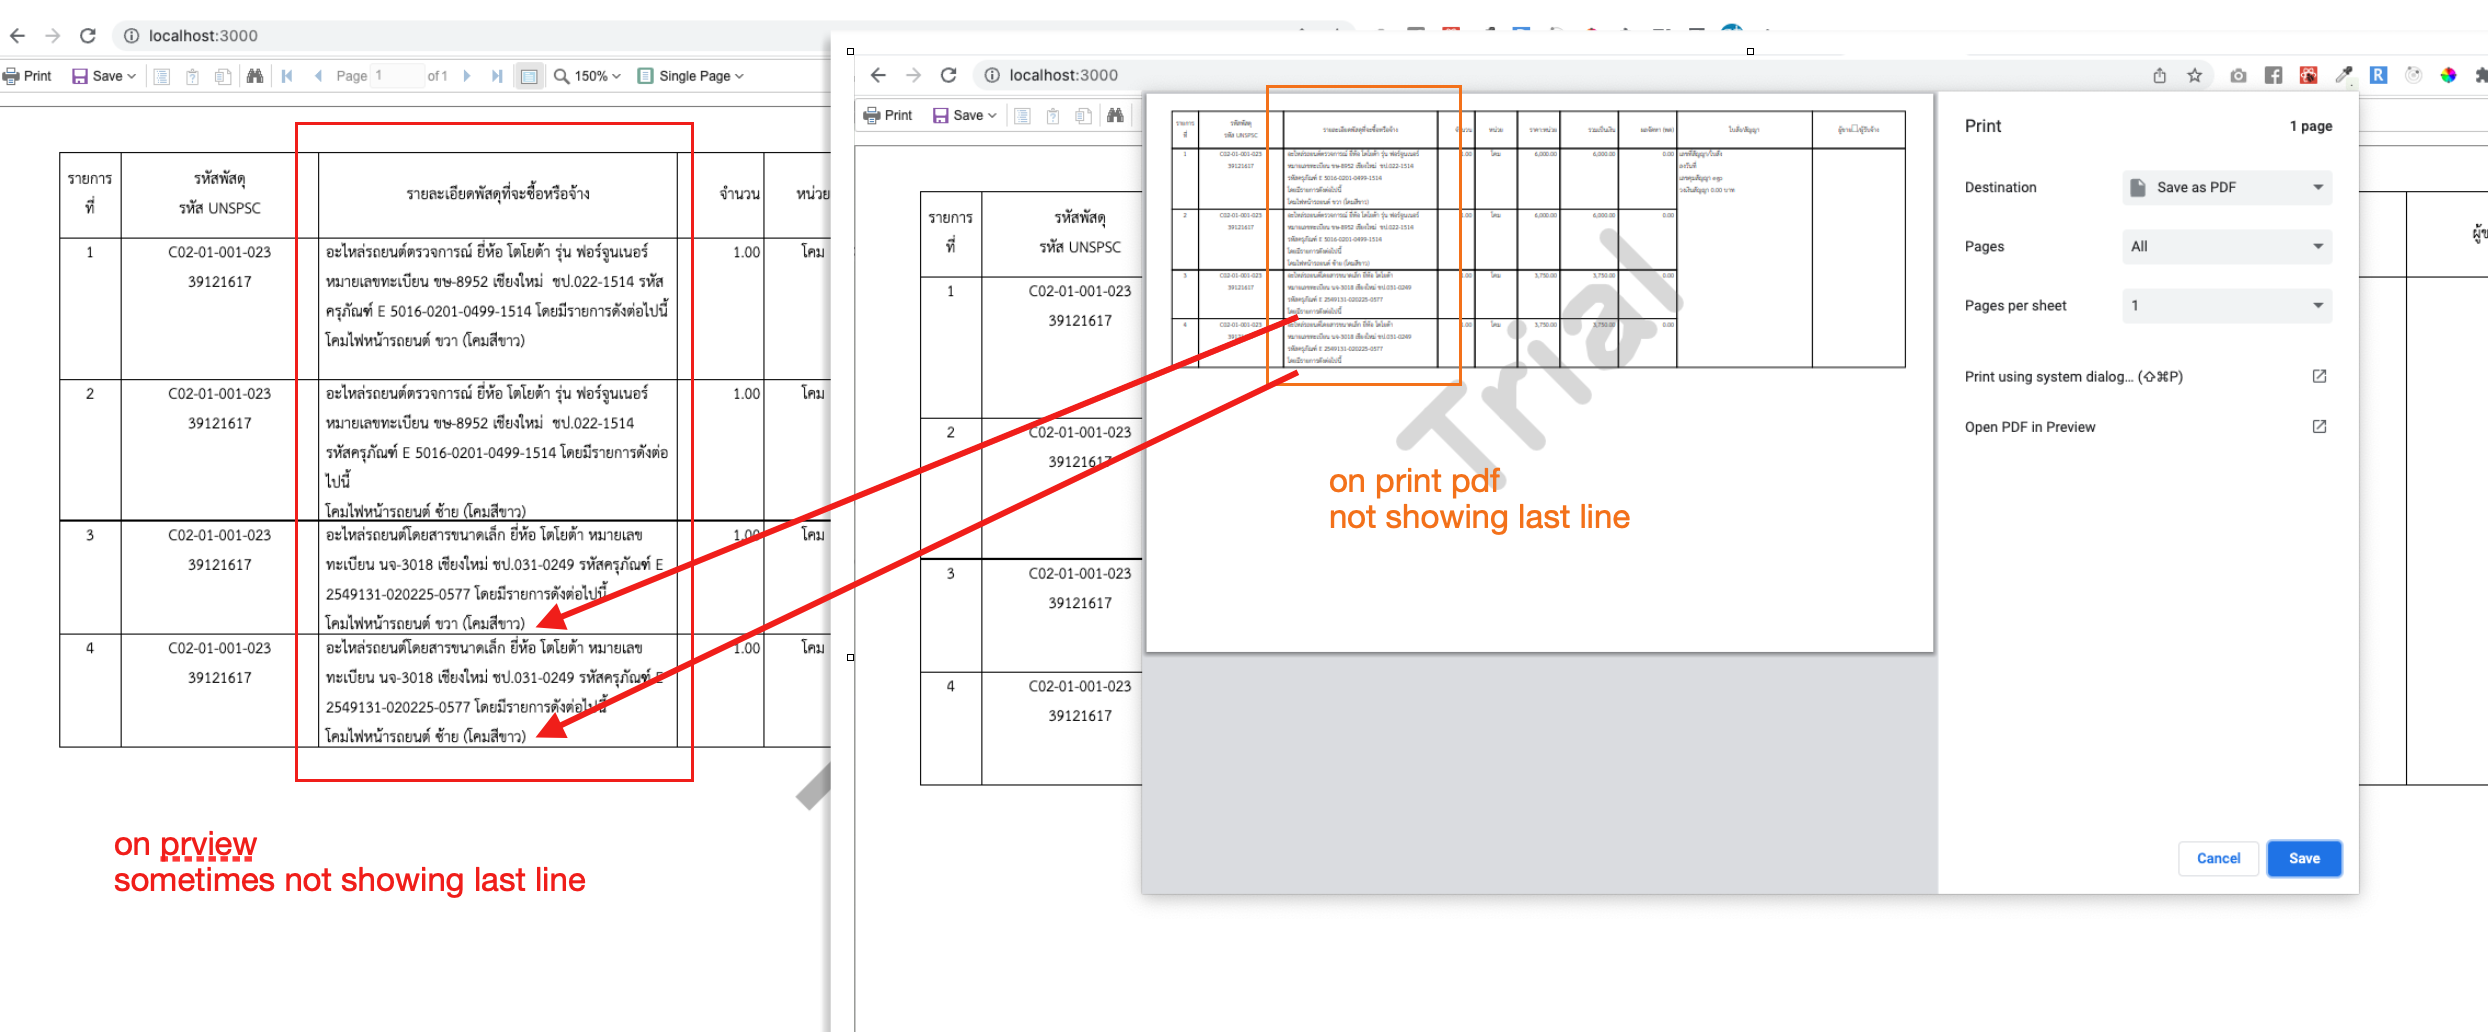Click Save button in print dialog
Screen dimensions: 2488x1032
(x=2304, y=858)
